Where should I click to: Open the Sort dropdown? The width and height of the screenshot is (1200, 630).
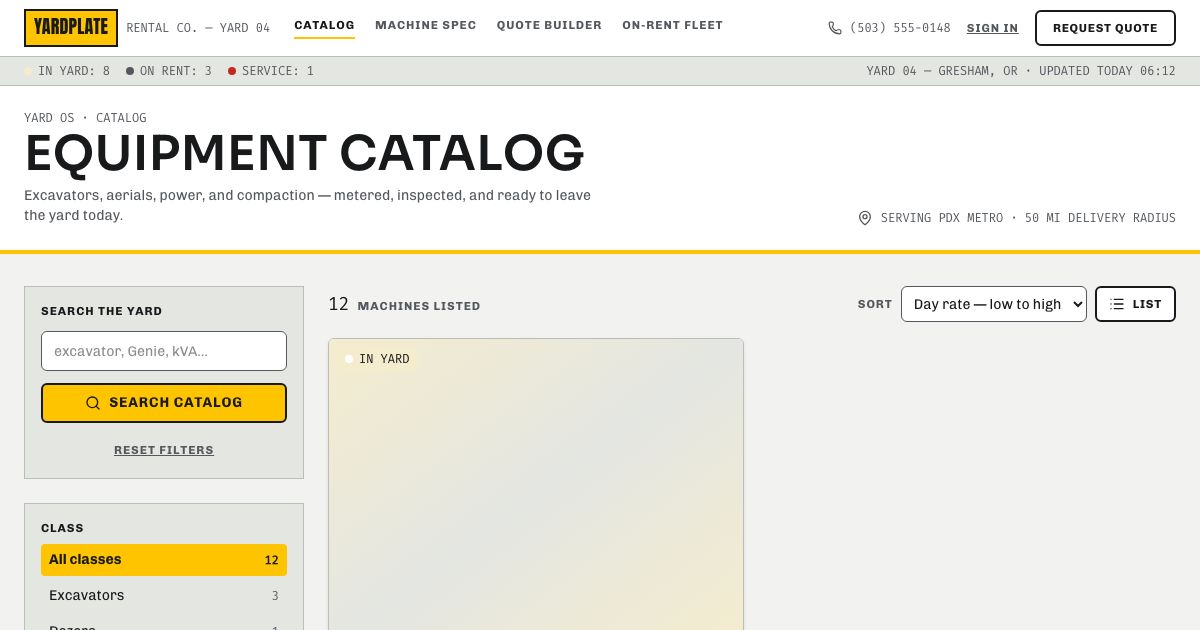[x=994, y=304]
